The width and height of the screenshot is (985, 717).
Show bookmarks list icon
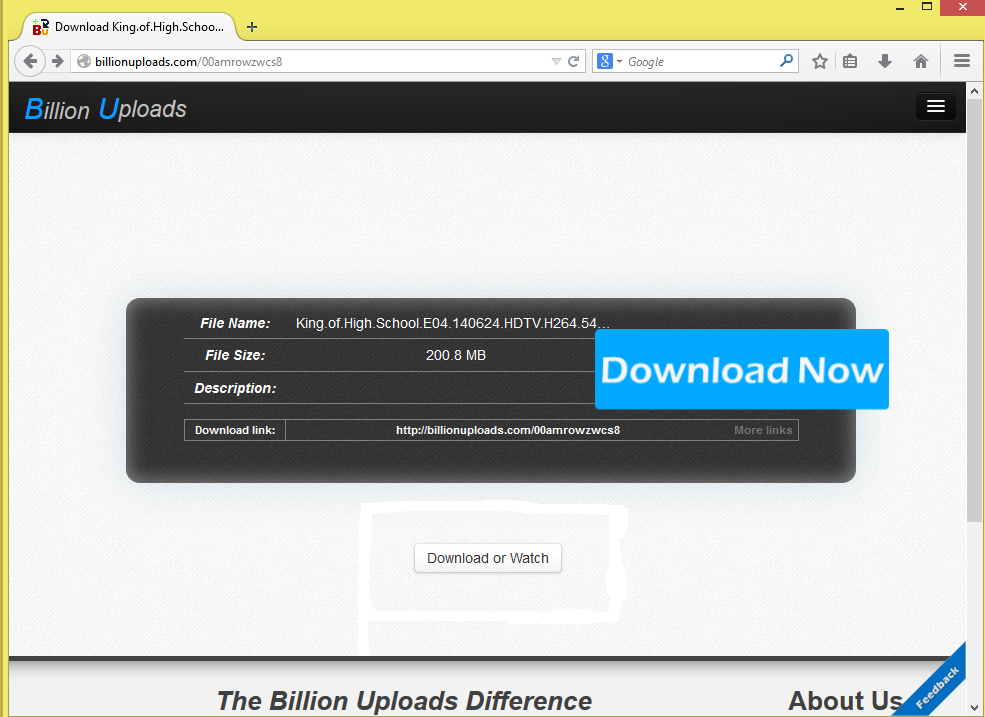(x=850, y=61)
